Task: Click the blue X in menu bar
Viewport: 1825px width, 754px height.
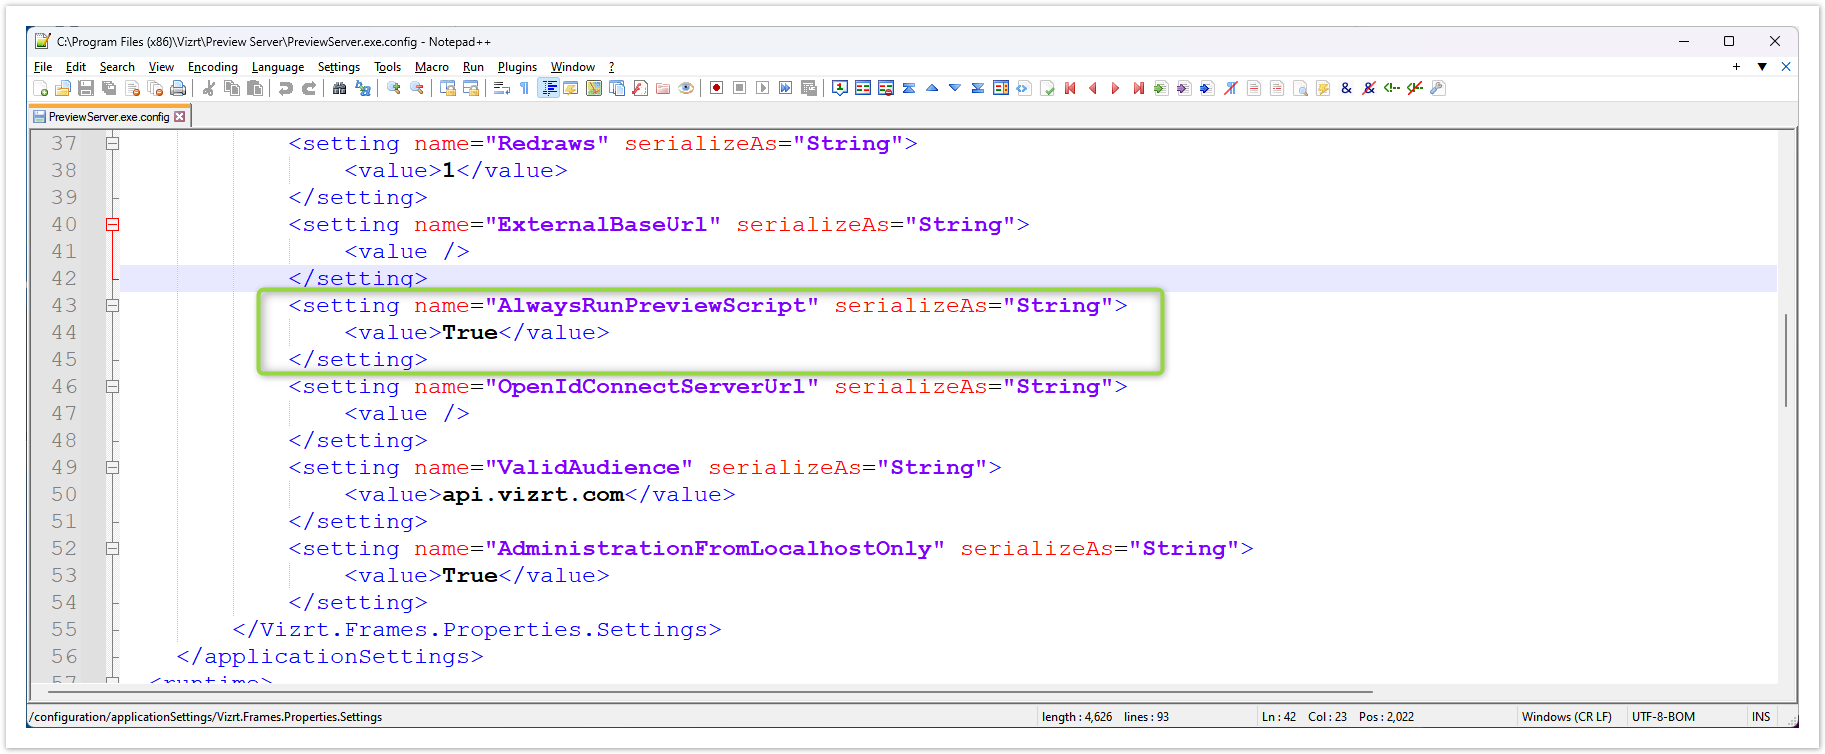Action: (1786, 67)
